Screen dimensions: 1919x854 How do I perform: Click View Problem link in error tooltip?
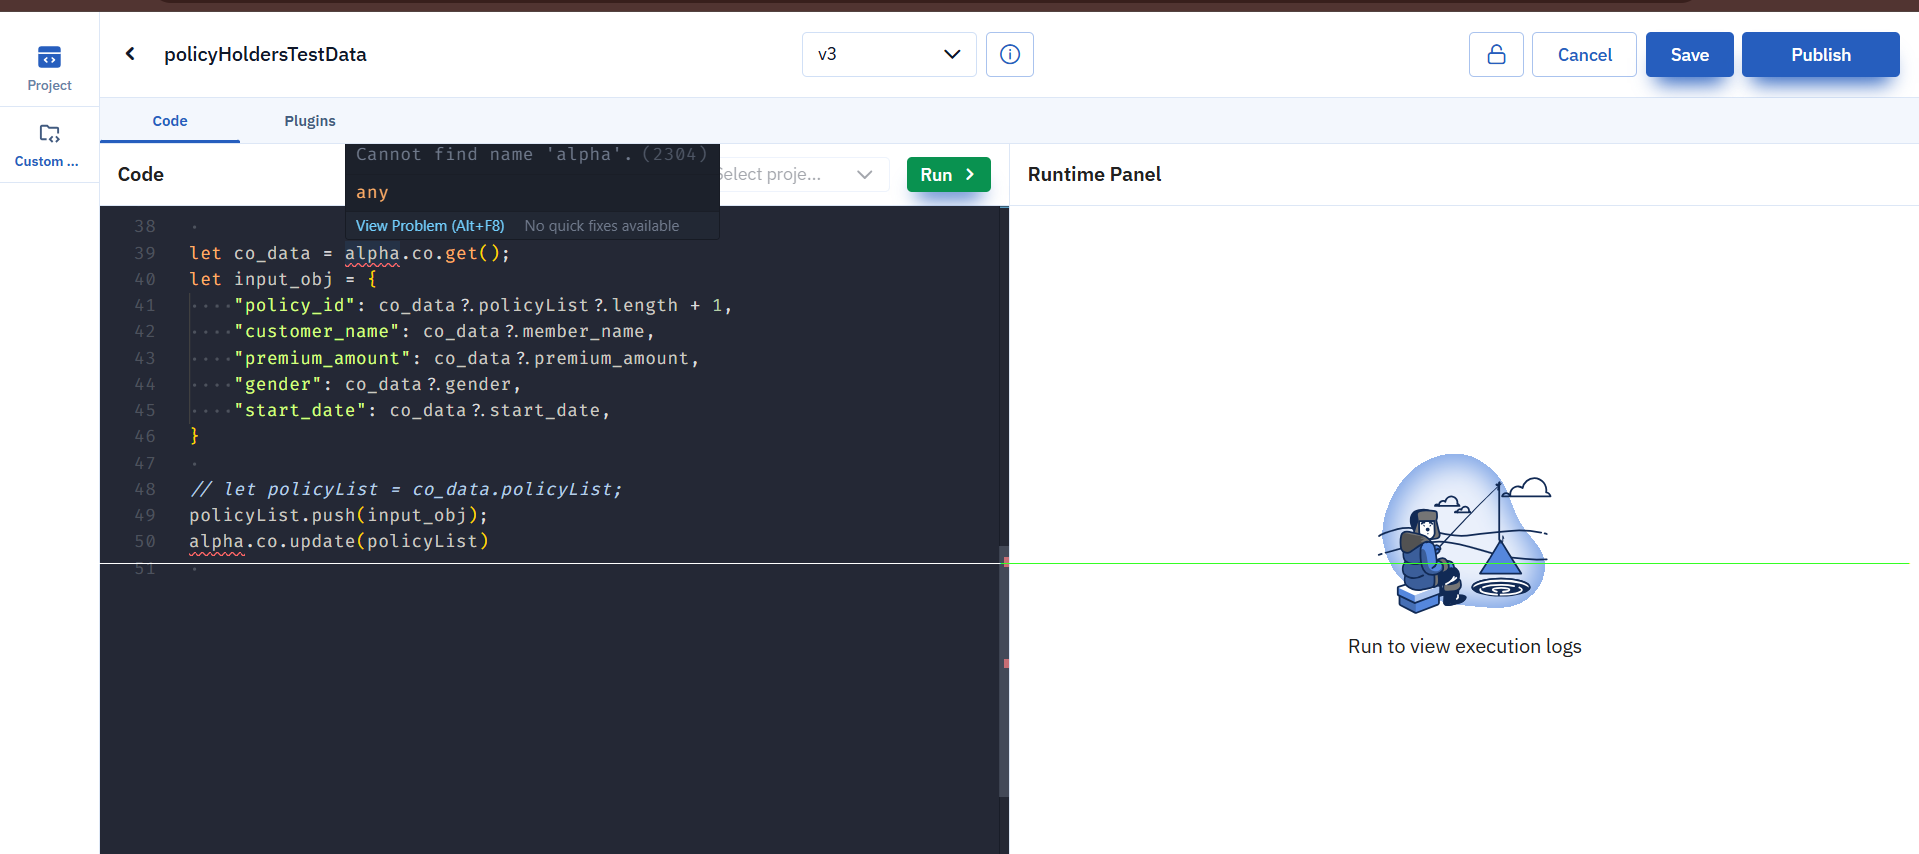pyautogui.click(x=430, y=226)
